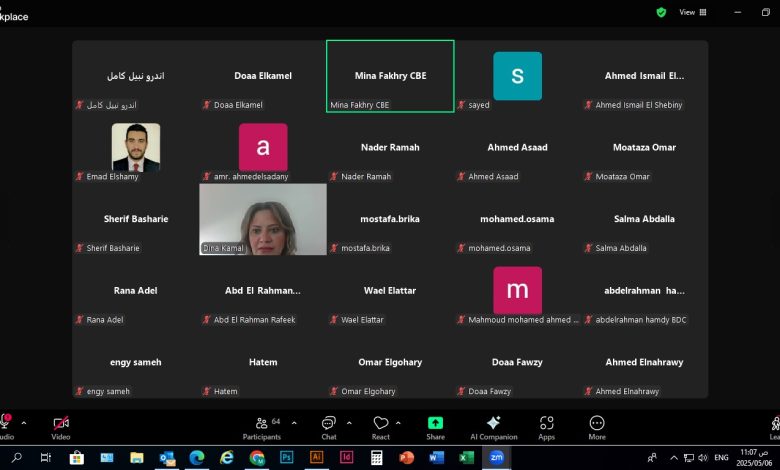This screenshot has width=780, height=470.
Task: Expand the React options caret
Action: [398, 423]
